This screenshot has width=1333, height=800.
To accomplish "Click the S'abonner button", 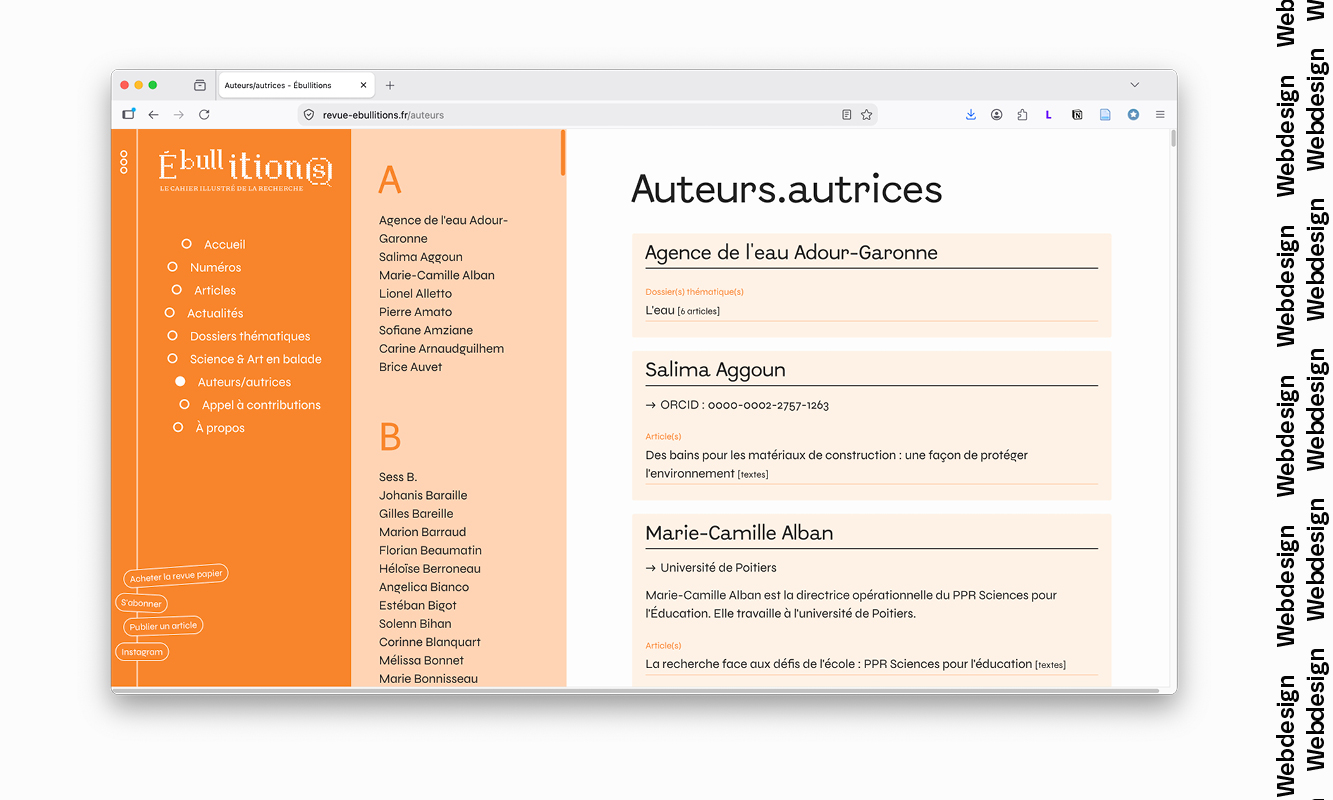I will 141,603.
